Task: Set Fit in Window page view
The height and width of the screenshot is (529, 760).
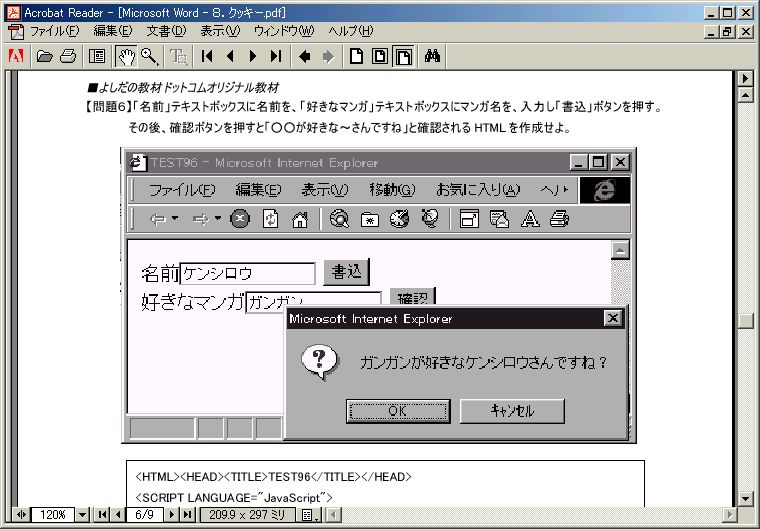Action: [380, 56]
